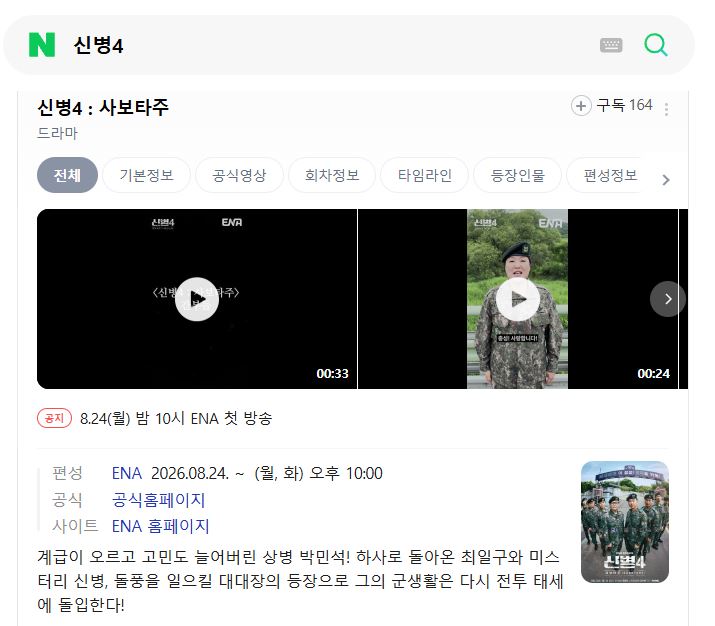
Task: Click the broadcast schedule 2026.08.24. ~ (월, 화) 오후 10:00
Action: (267, 473)
